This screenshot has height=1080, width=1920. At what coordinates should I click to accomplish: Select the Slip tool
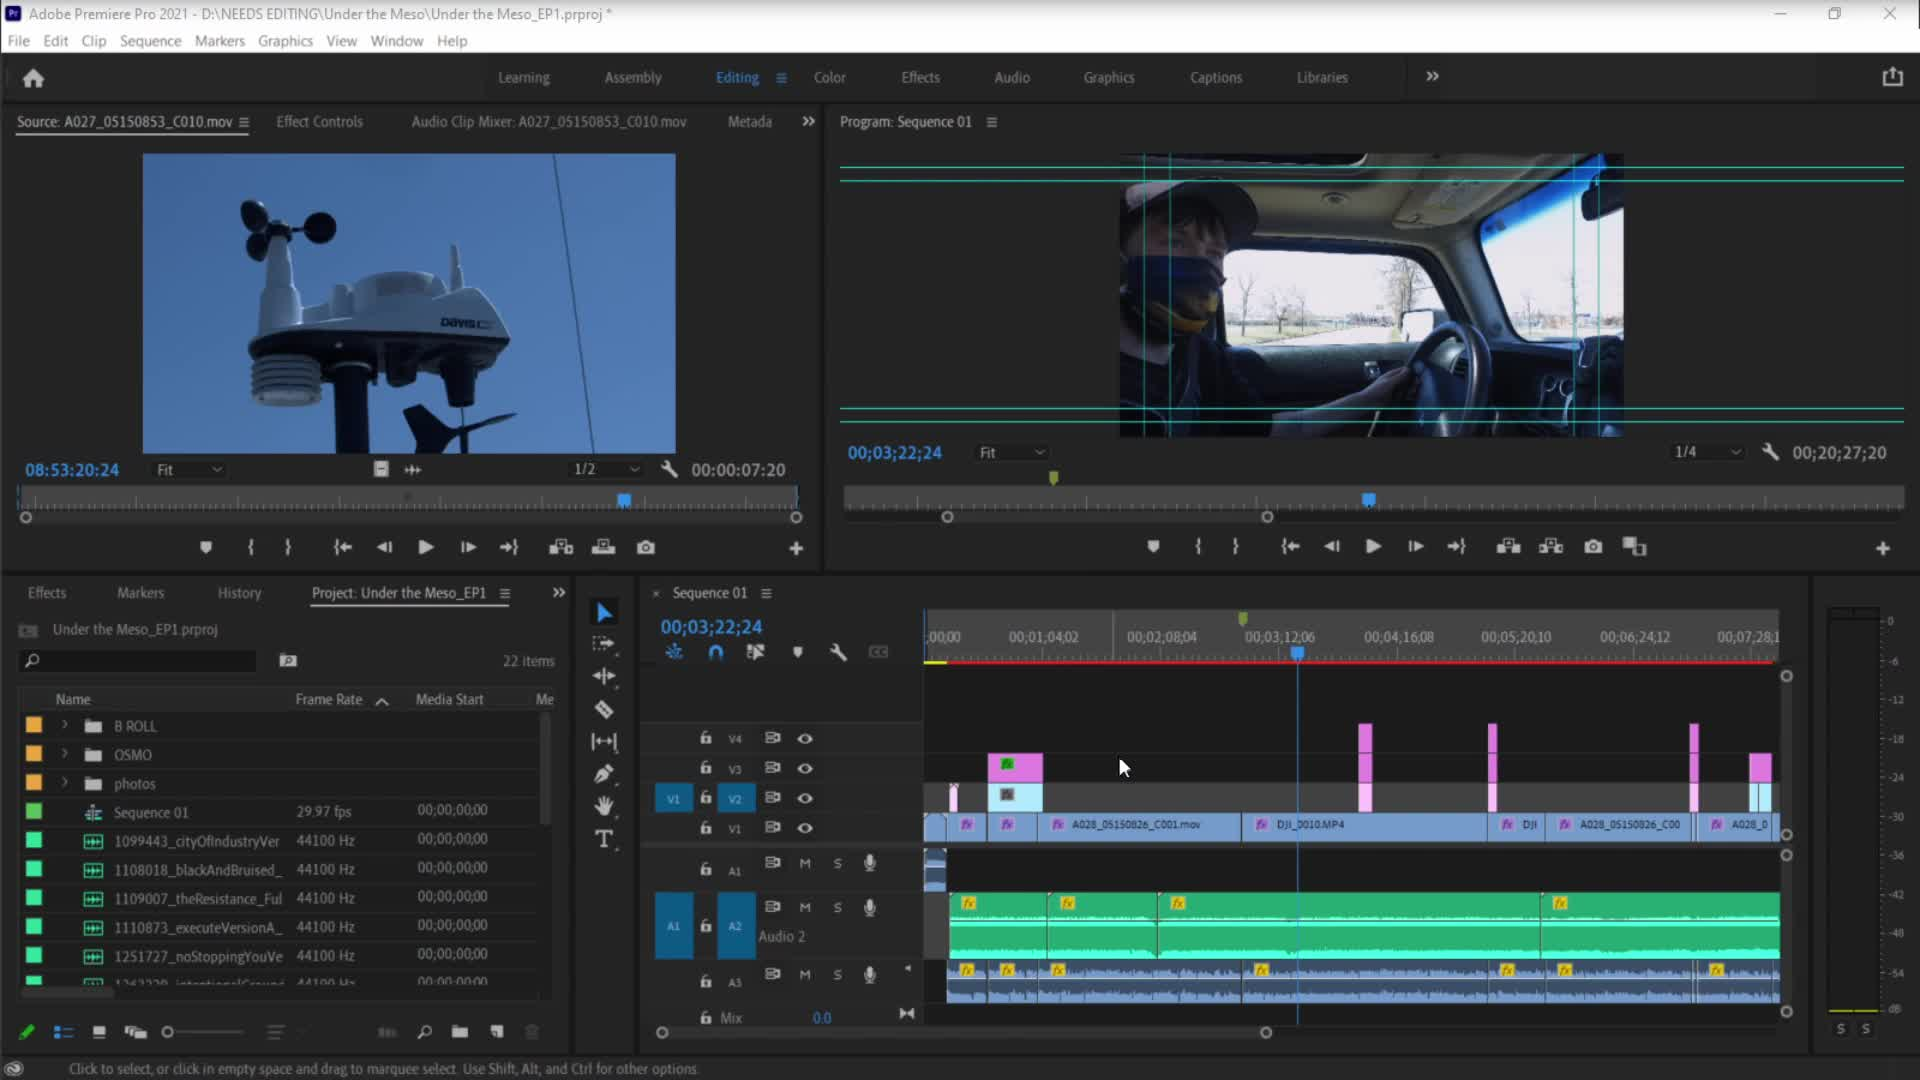click(x=604, y=741)
